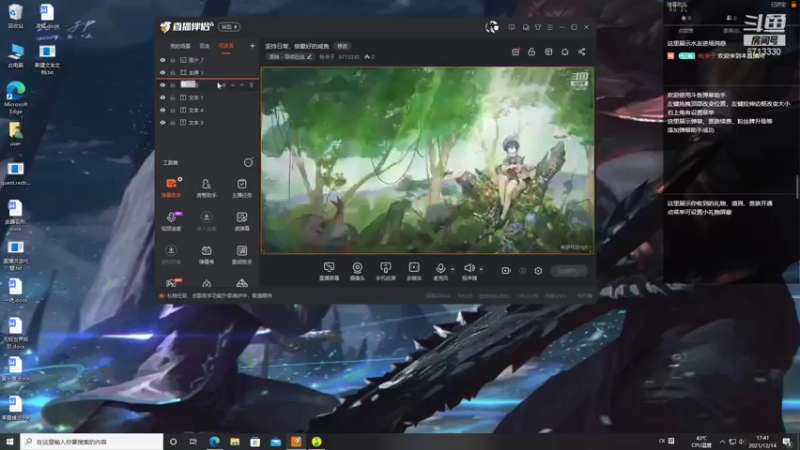Screen dimensions: 800x450
Task: Add a multimedia source
Action: click(414, 271)
